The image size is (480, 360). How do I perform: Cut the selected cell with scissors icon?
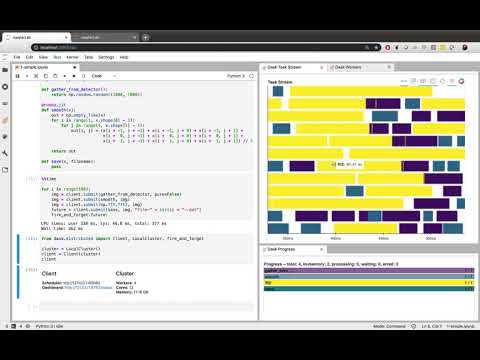(36, 76)
